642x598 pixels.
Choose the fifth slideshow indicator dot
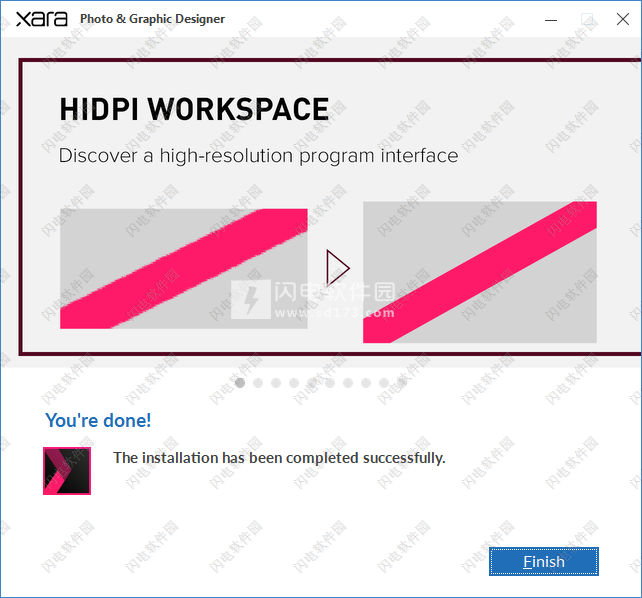click(312, 383)
